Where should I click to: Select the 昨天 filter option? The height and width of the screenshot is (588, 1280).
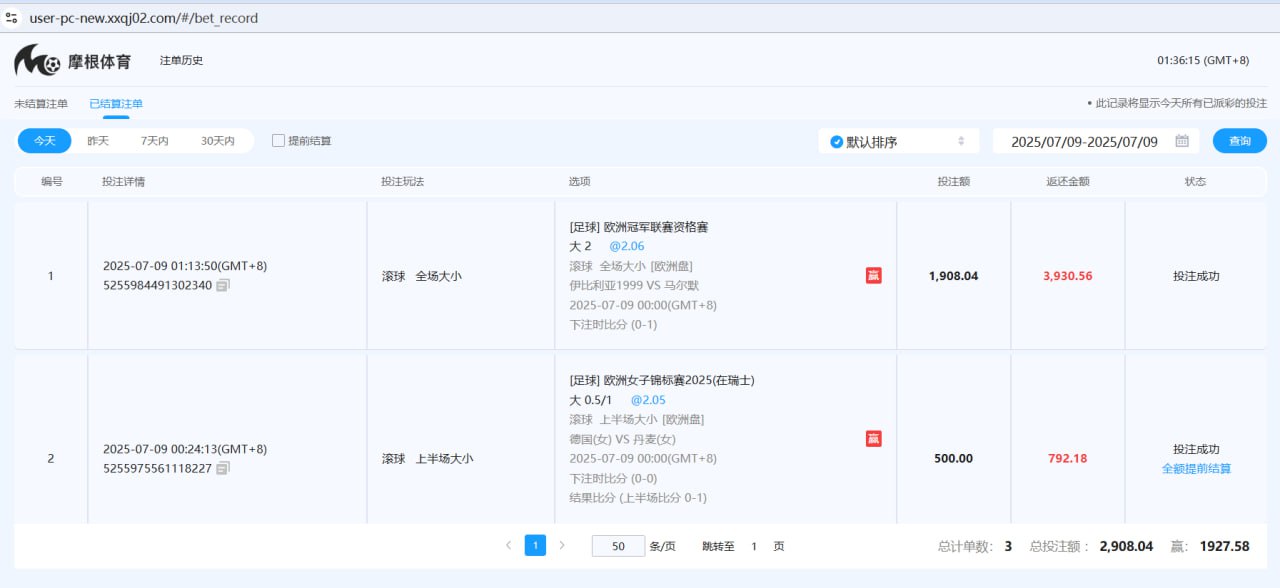[x=98, y=141]
